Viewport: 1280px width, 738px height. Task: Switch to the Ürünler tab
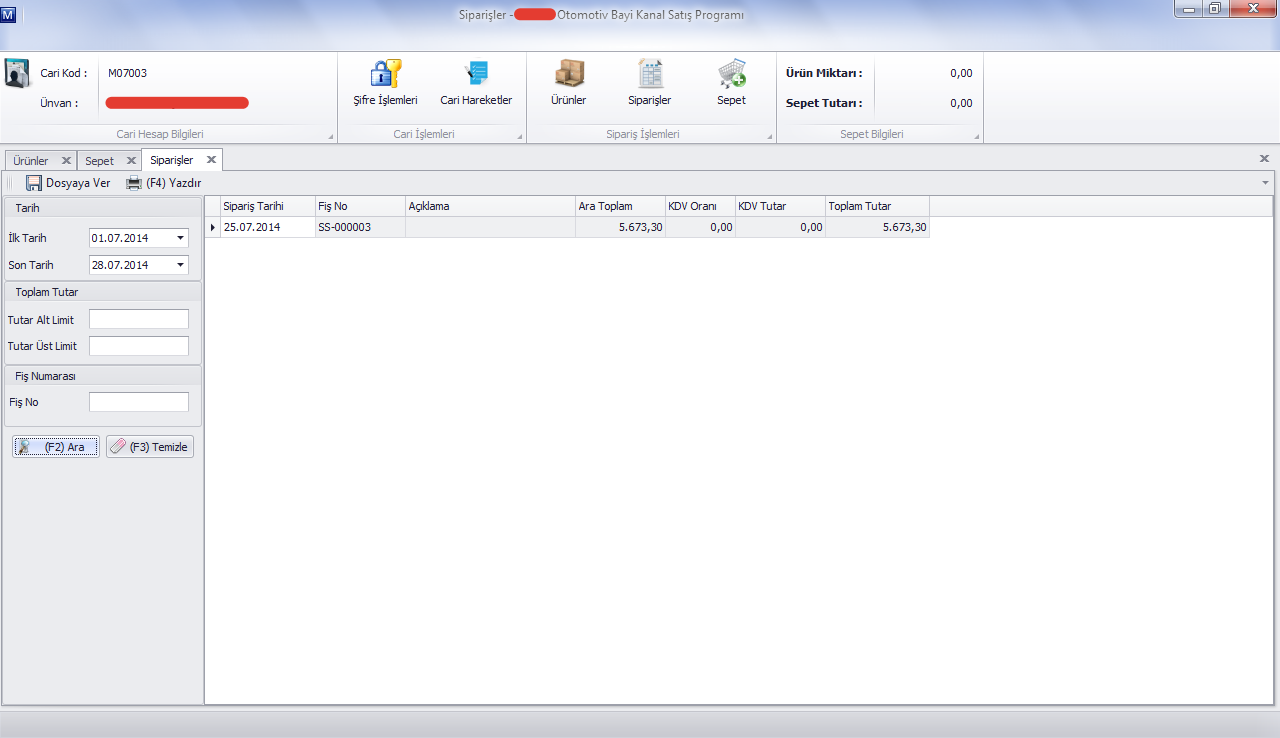[x=30, y=160]
